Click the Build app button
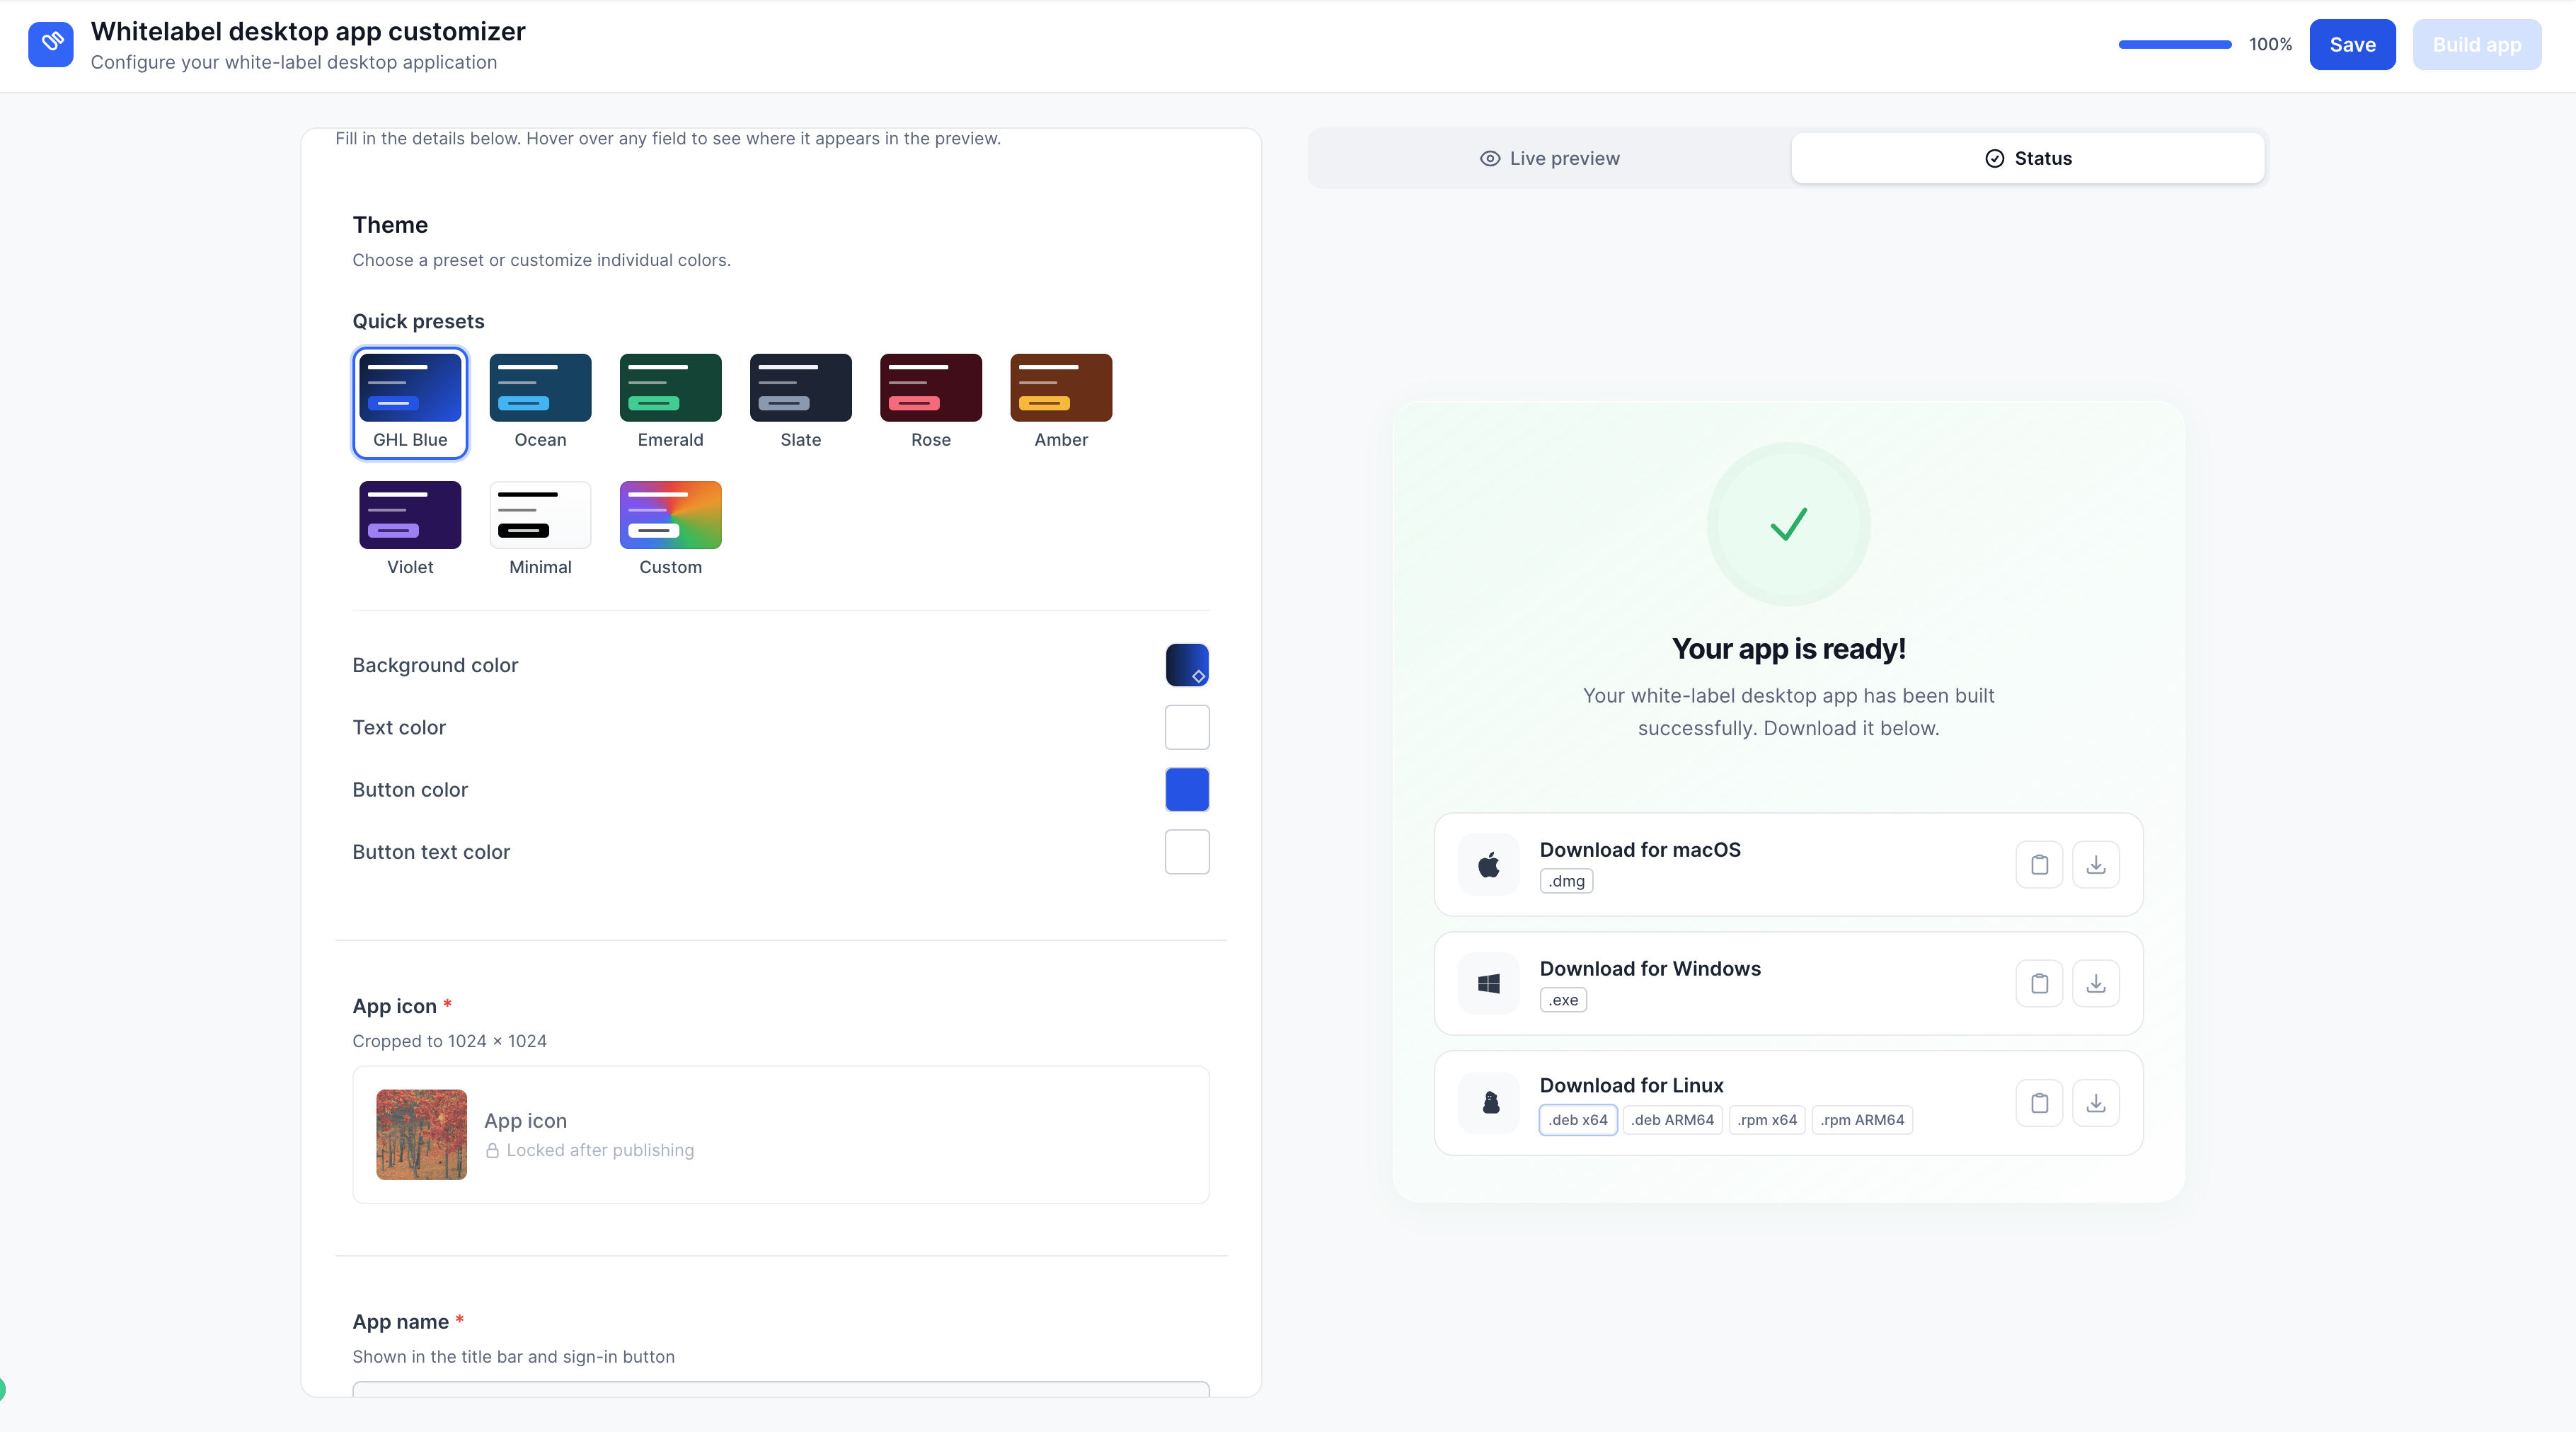The image size is (2576, 1432). pos(2477,45)
